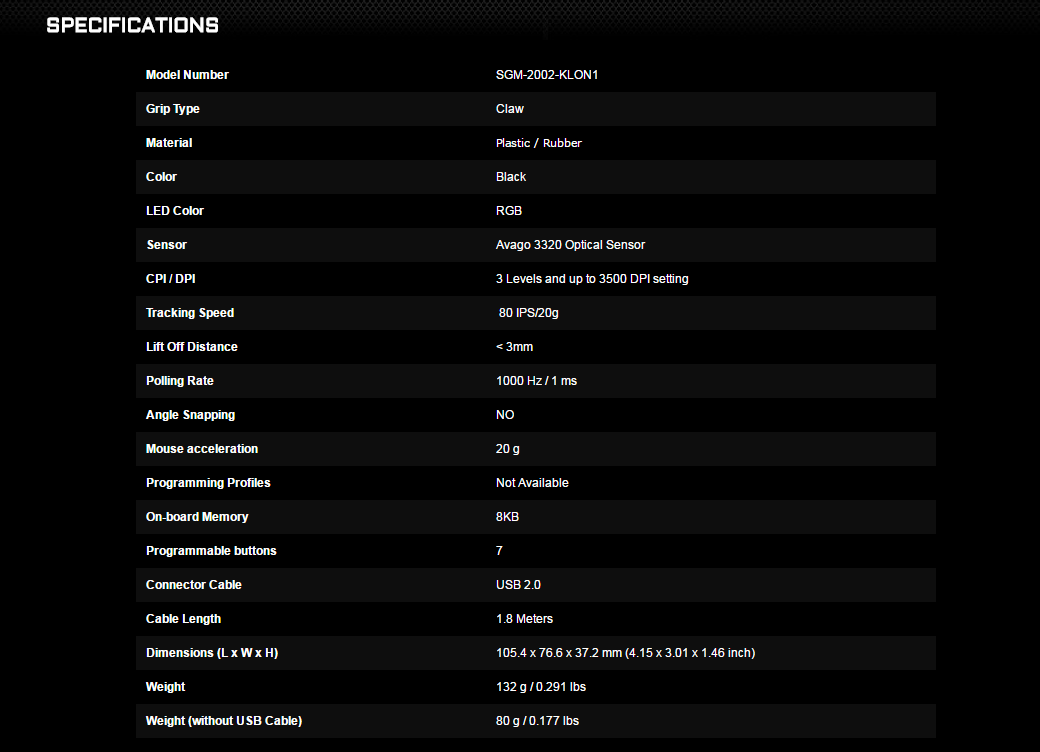This screenshot has height=752, width=1040.
Task: Select the RGB value text
Action: 509,211
